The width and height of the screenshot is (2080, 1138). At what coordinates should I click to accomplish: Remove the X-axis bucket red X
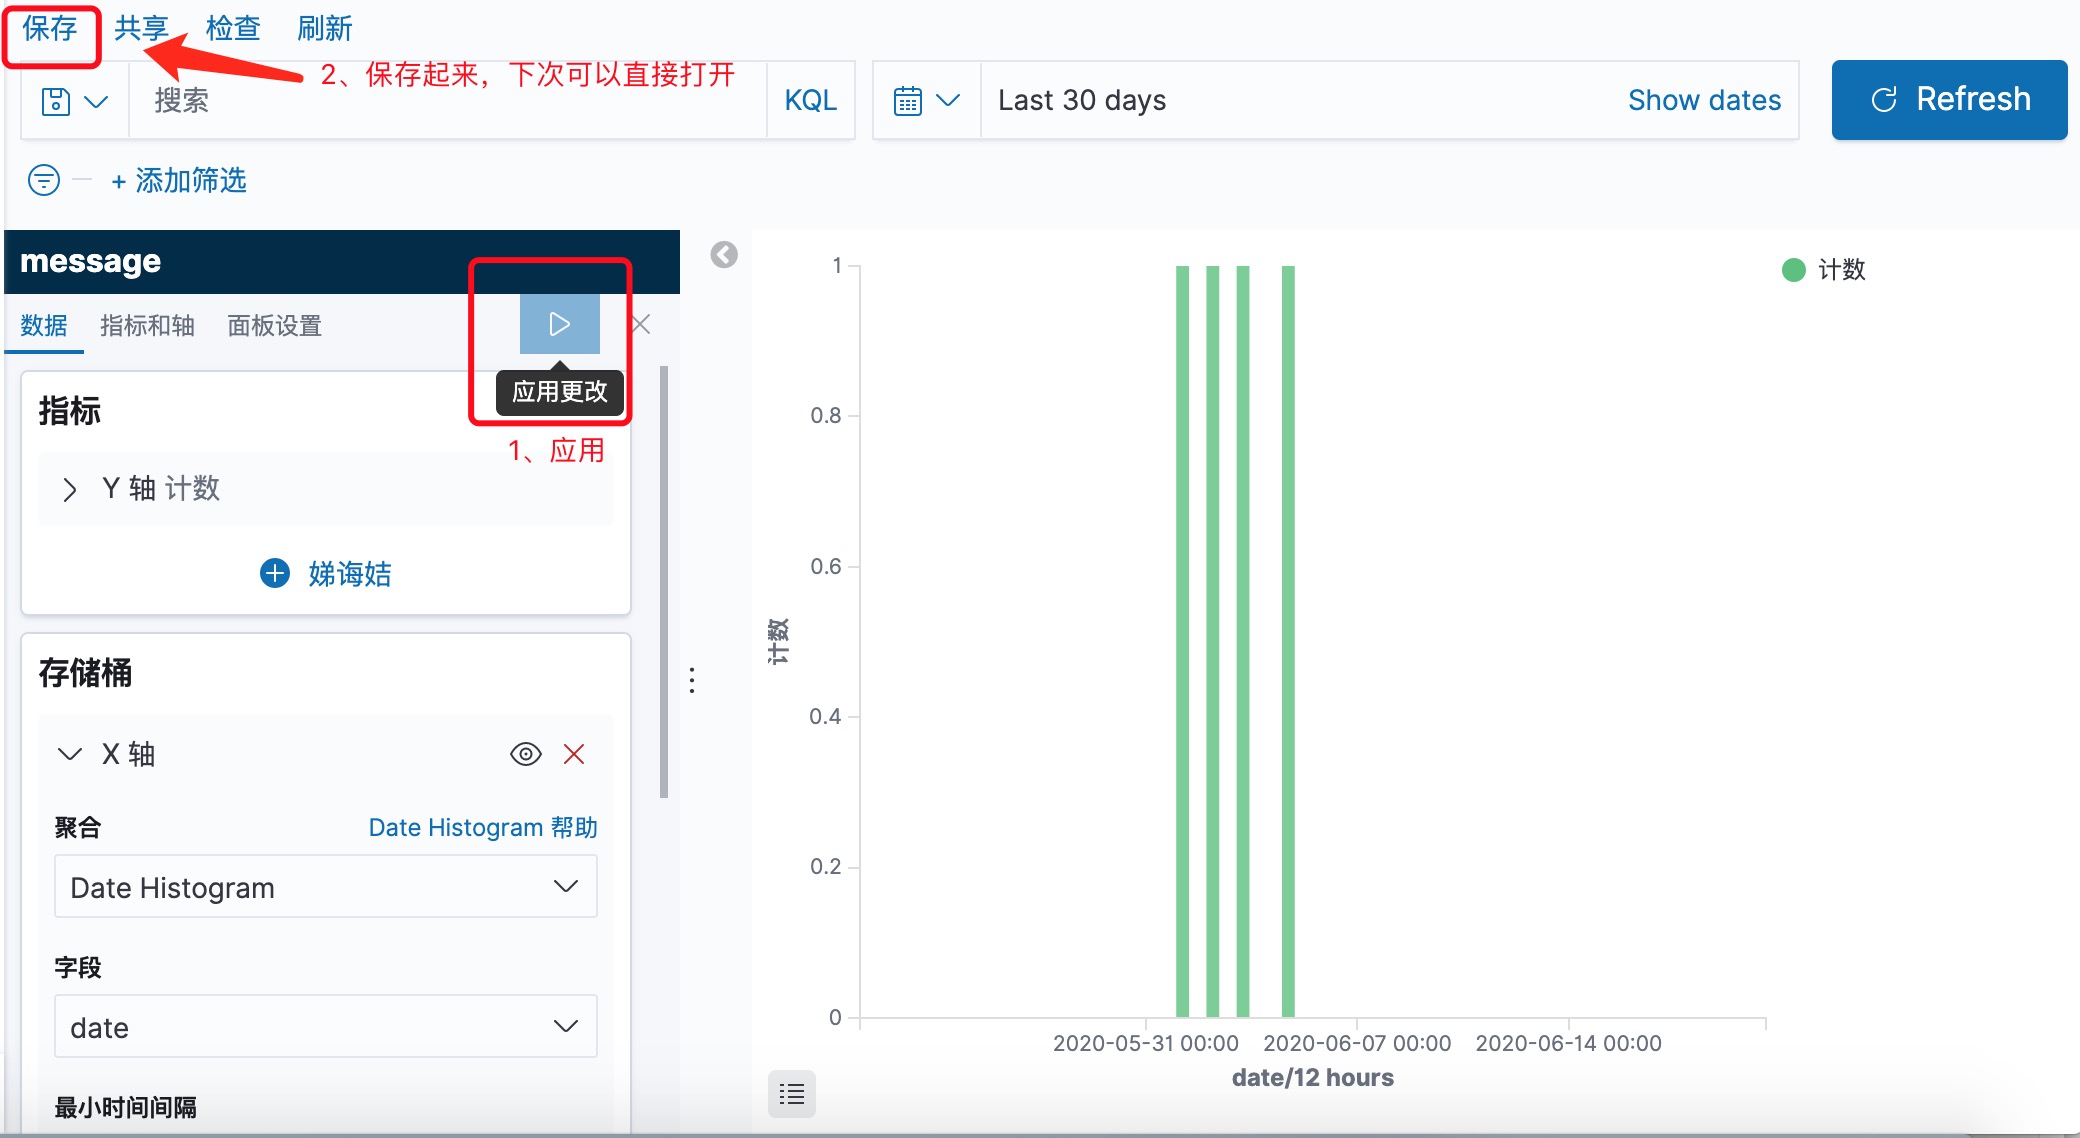point(574,754)
